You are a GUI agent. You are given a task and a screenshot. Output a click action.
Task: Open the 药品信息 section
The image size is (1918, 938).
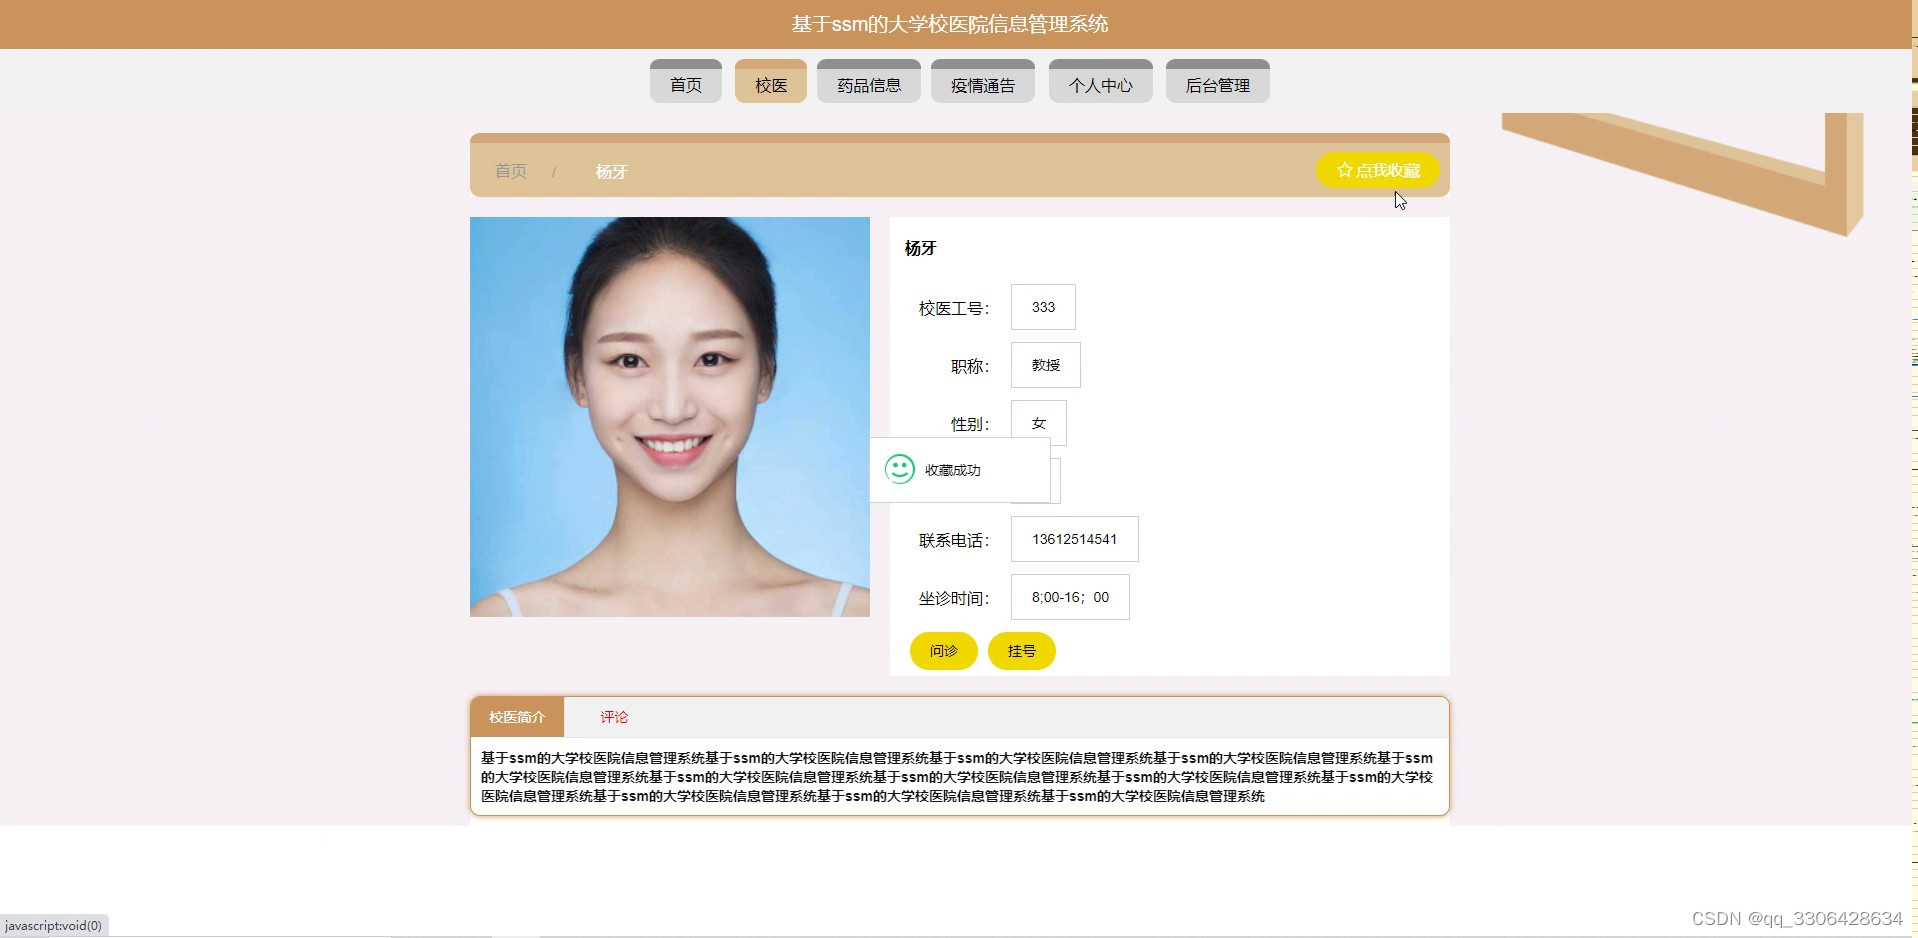(868, 82)
